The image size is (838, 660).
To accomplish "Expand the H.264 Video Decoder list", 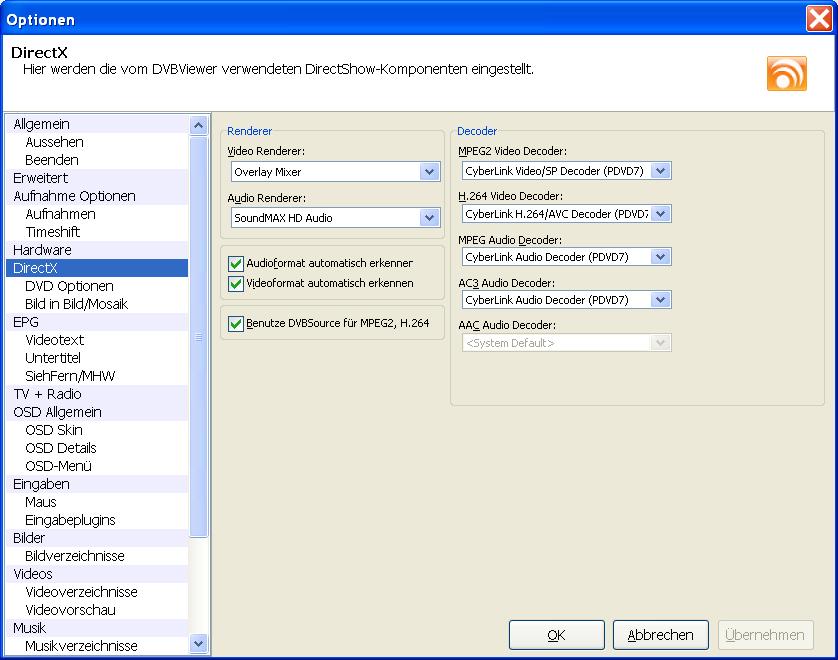I will (x=660, y=214).
